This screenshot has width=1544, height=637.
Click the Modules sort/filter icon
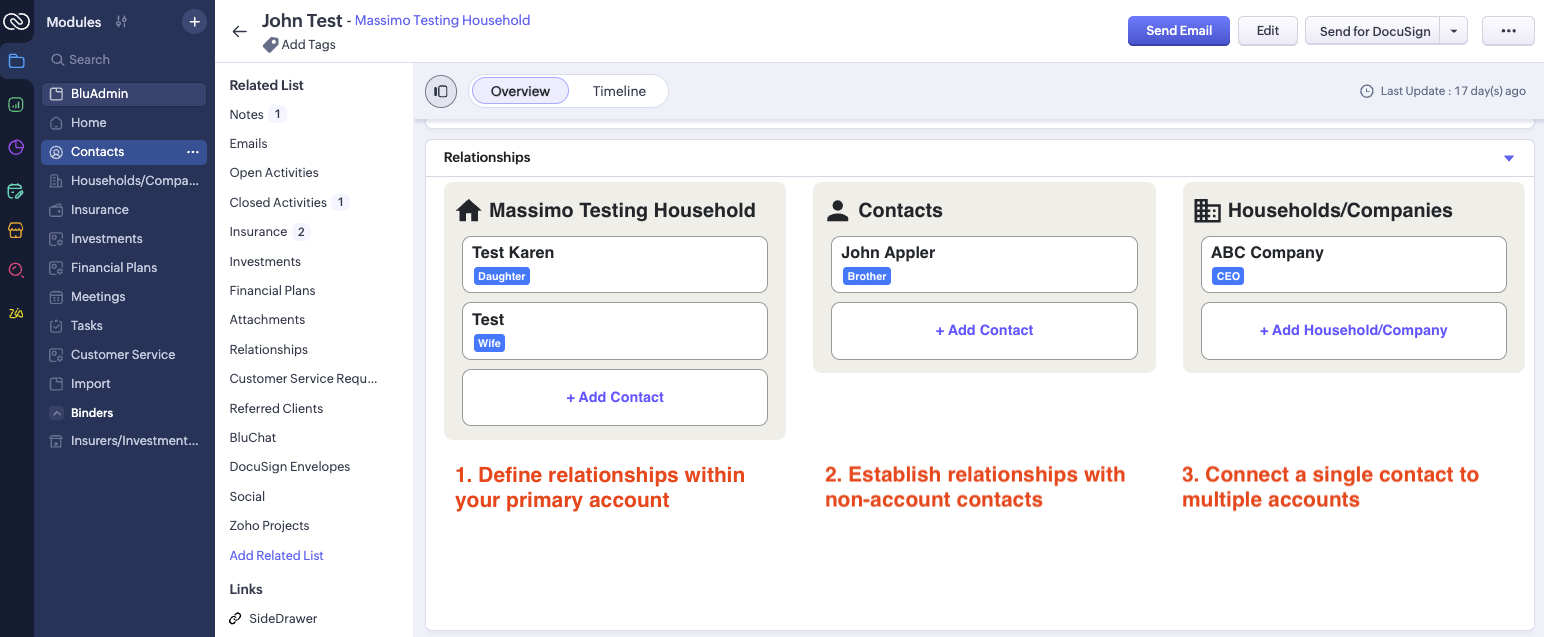point(121,22)
